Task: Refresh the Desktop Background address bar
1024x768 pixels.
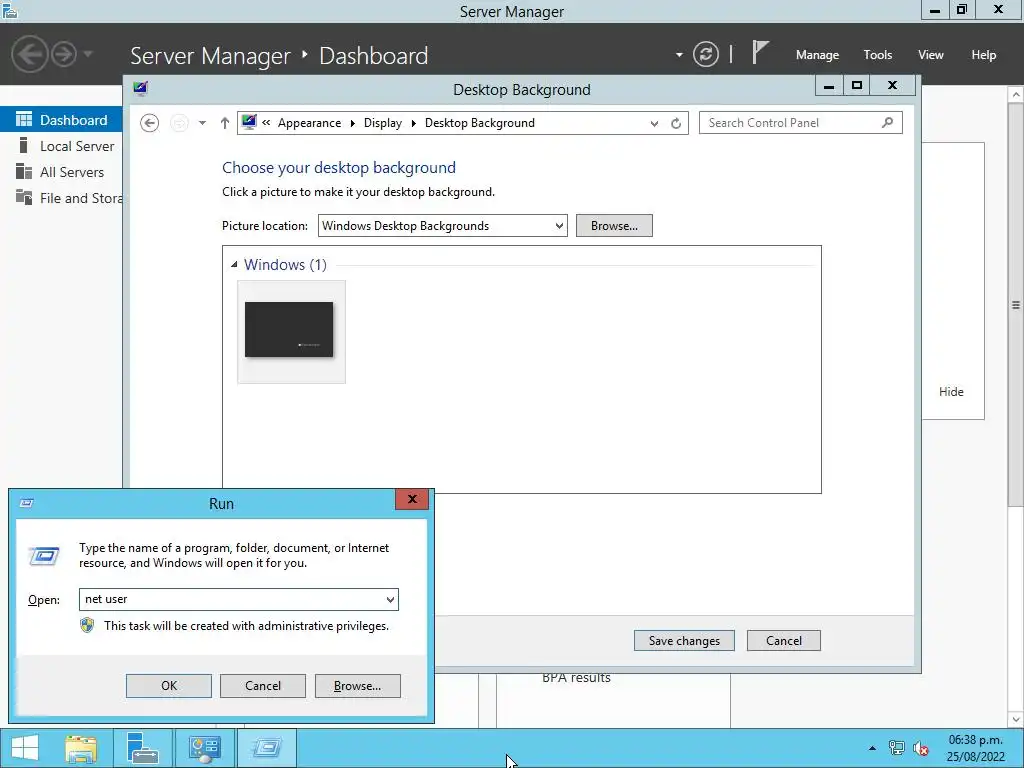Action: click(676, 123)
